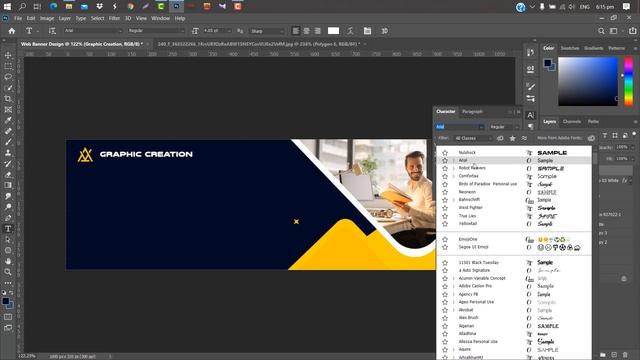Open font size dropdown in options bar
The width and height of the screenshot is (640, 360).
point(229,31)
